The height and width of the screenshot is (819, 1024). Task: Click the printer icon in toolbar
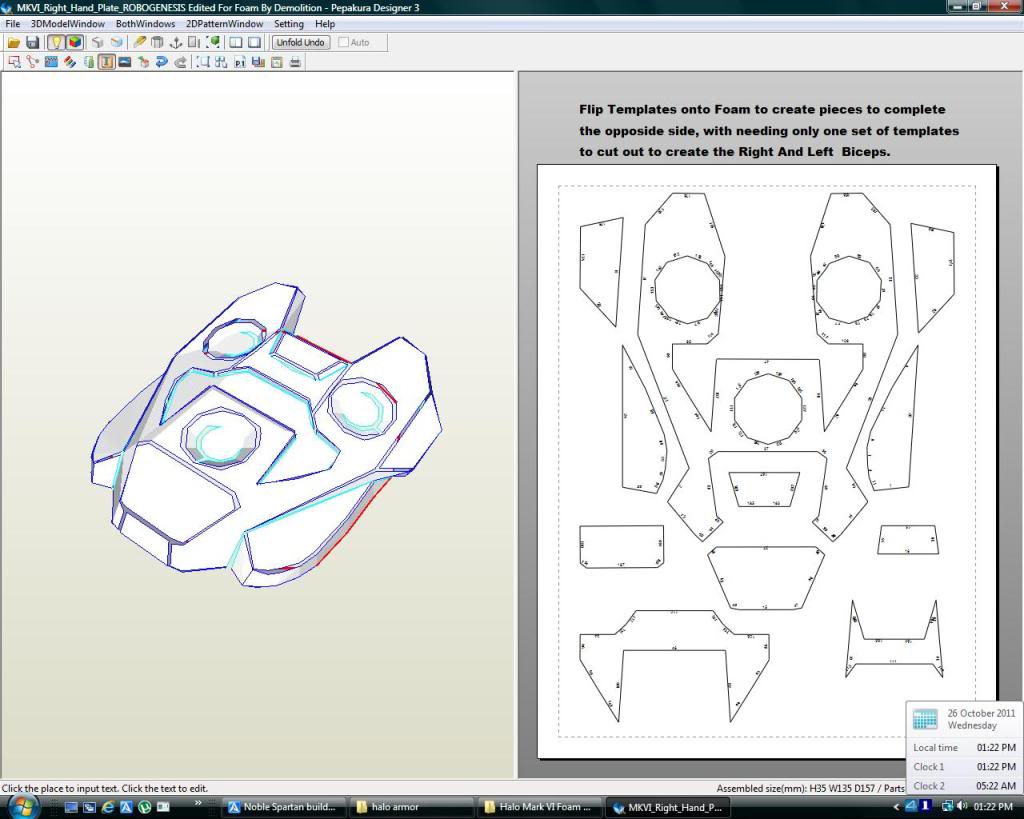(295, 62)
